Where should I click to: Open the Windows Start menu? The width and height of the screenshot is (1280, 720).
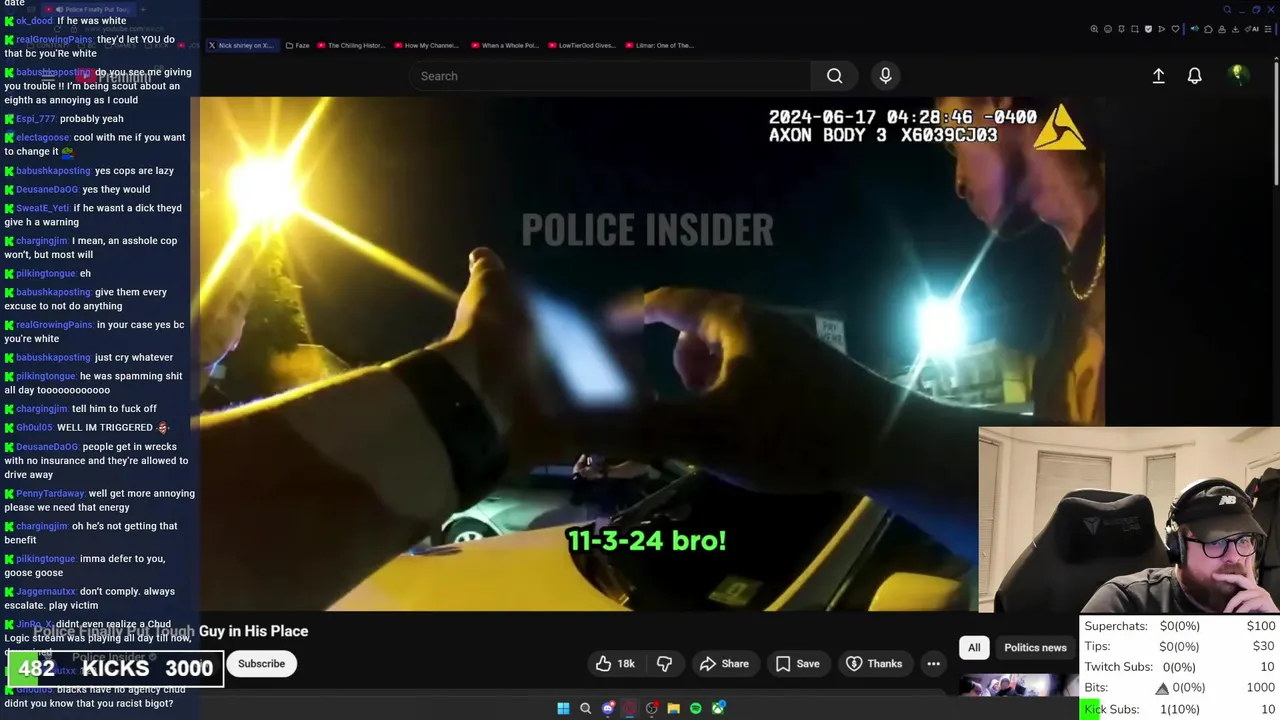click(563, 708)
